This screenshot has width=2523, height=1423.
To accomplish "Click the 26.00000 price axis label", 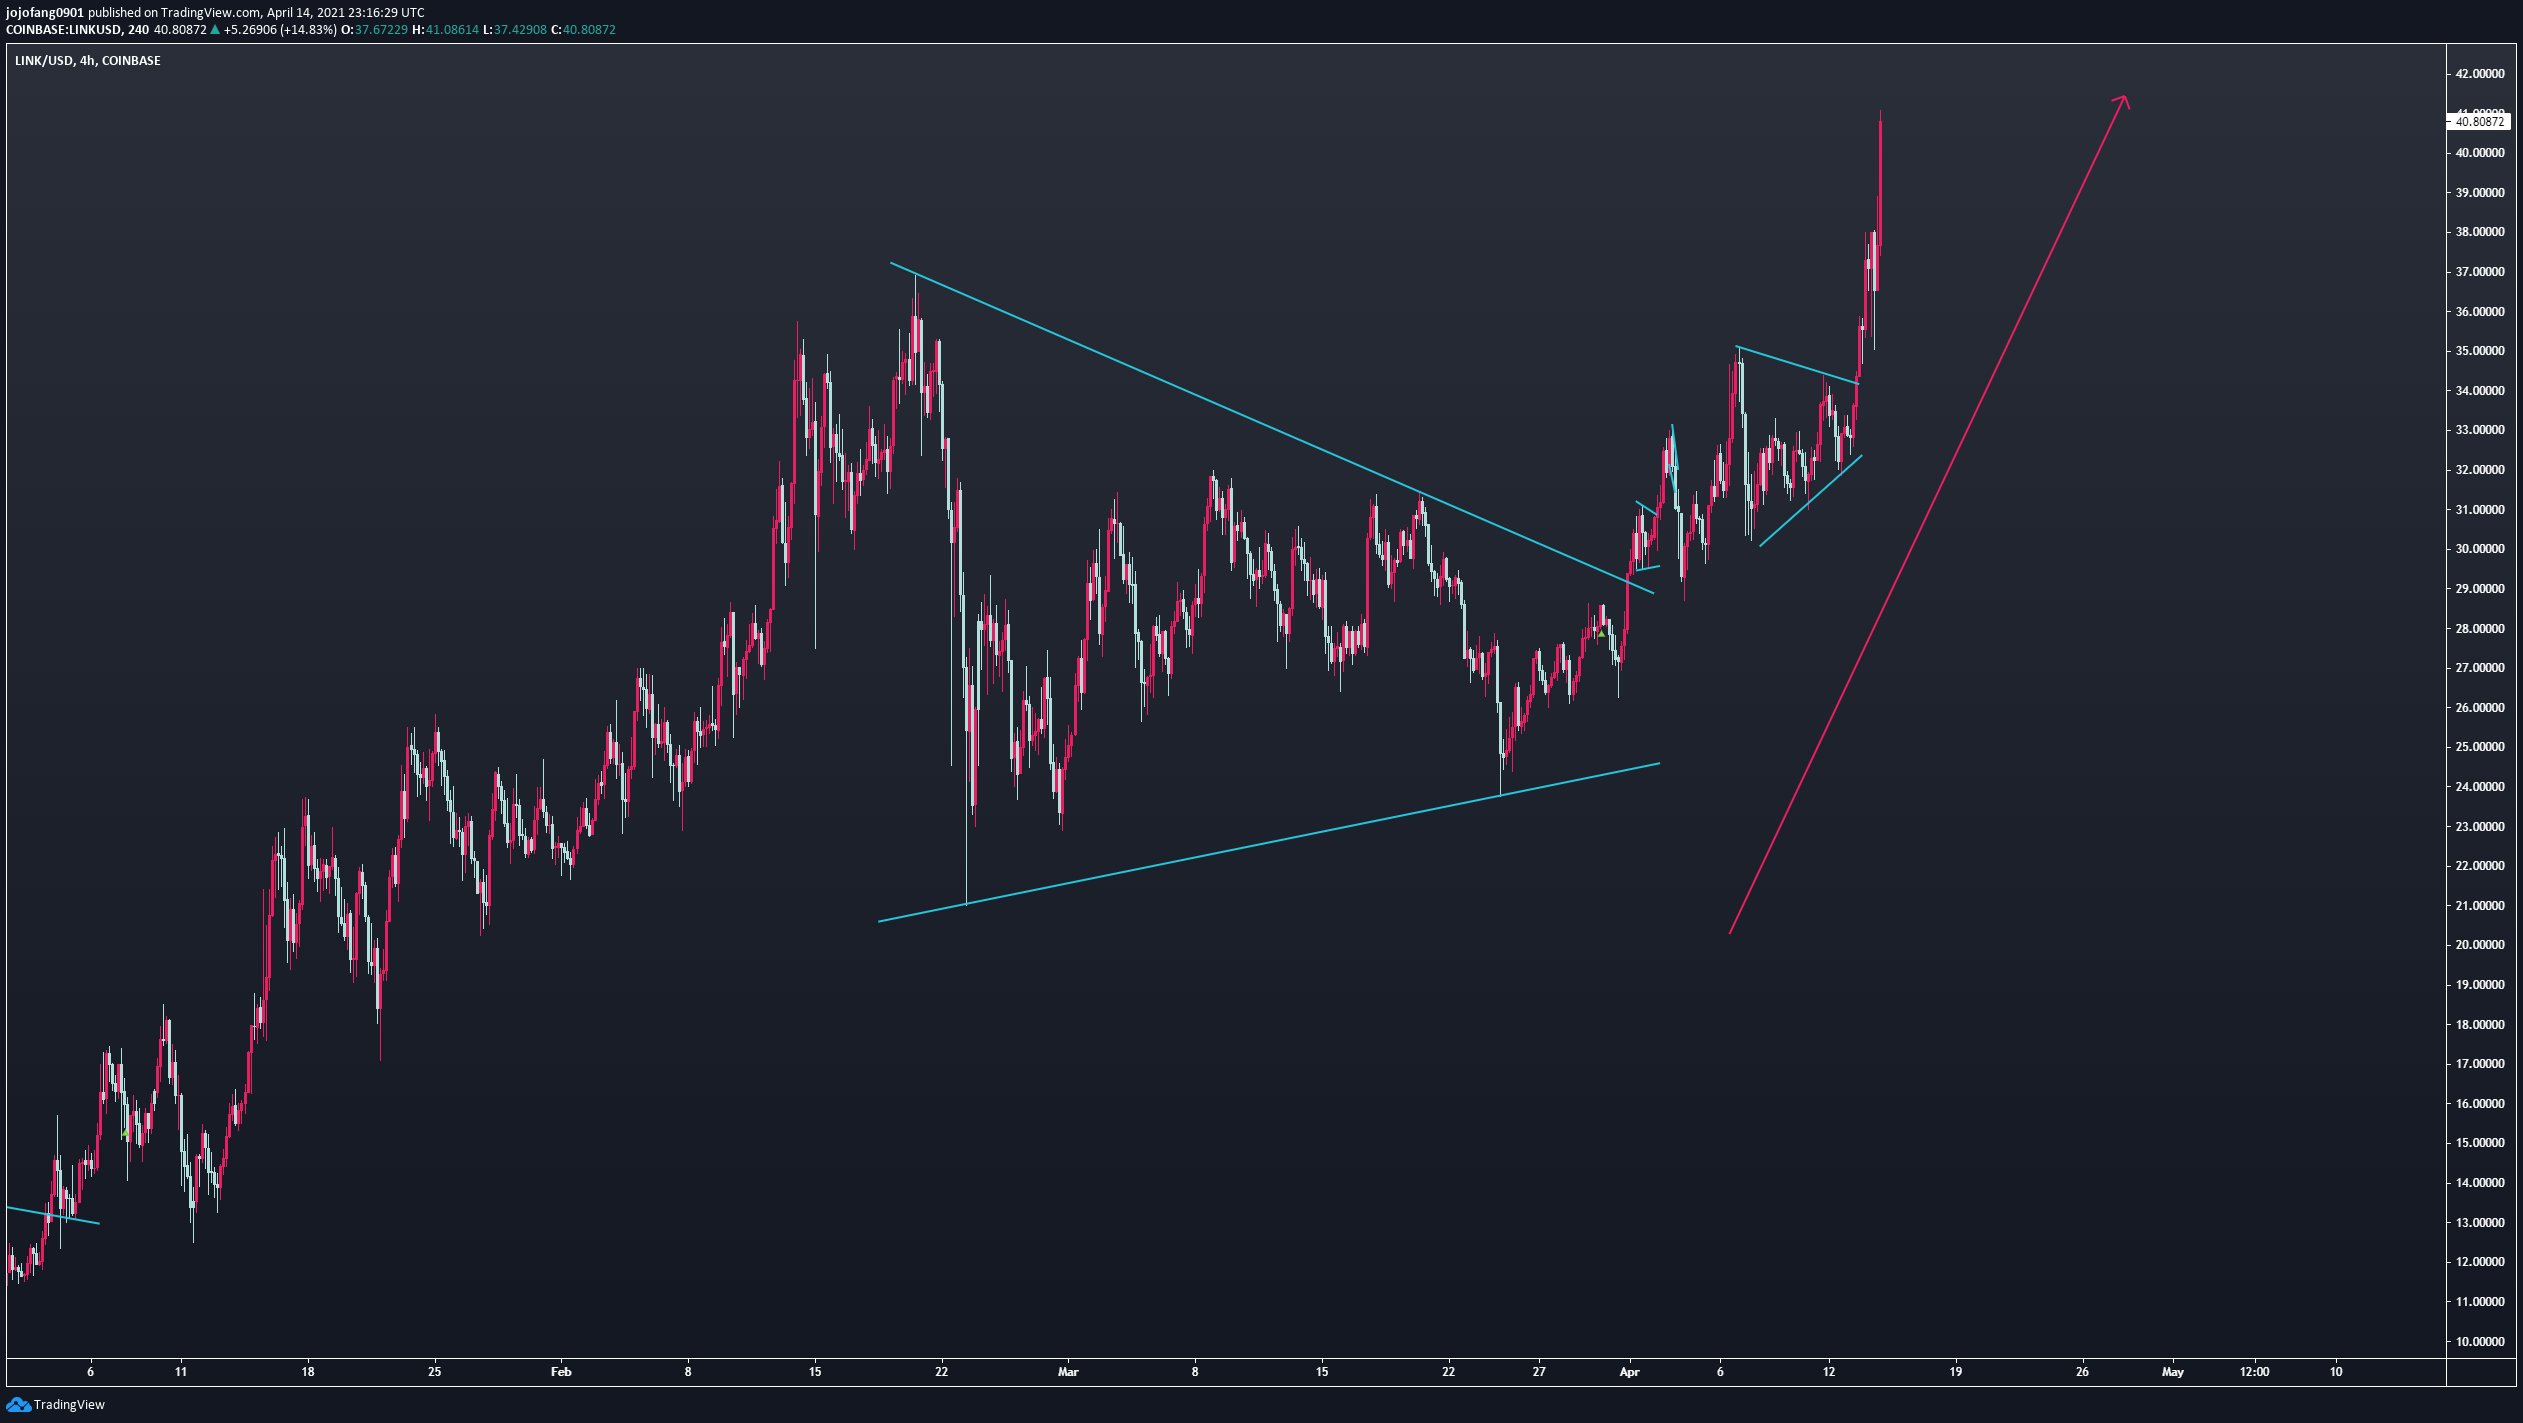I will [x=2480, y=708].
